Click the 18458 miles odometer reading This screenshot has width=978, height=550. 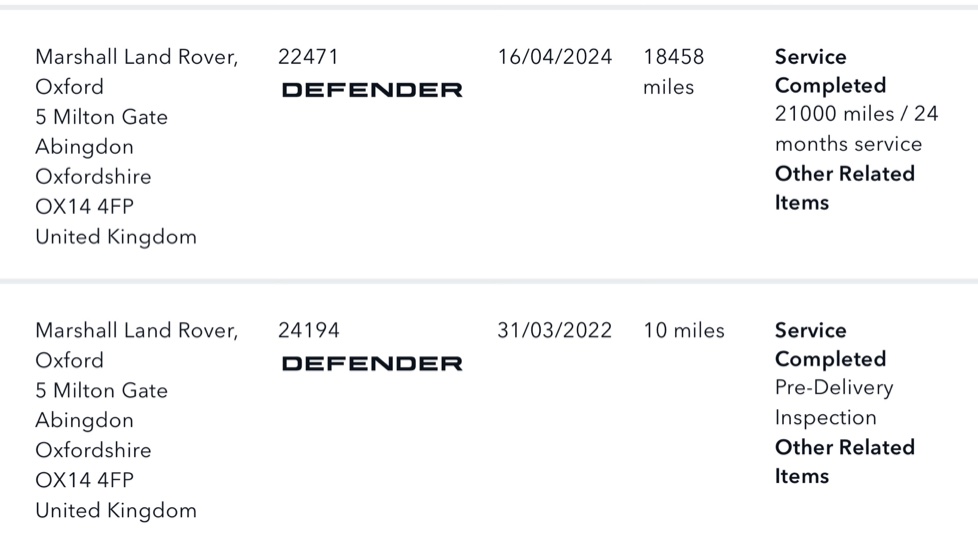click(x=673, y=71)
